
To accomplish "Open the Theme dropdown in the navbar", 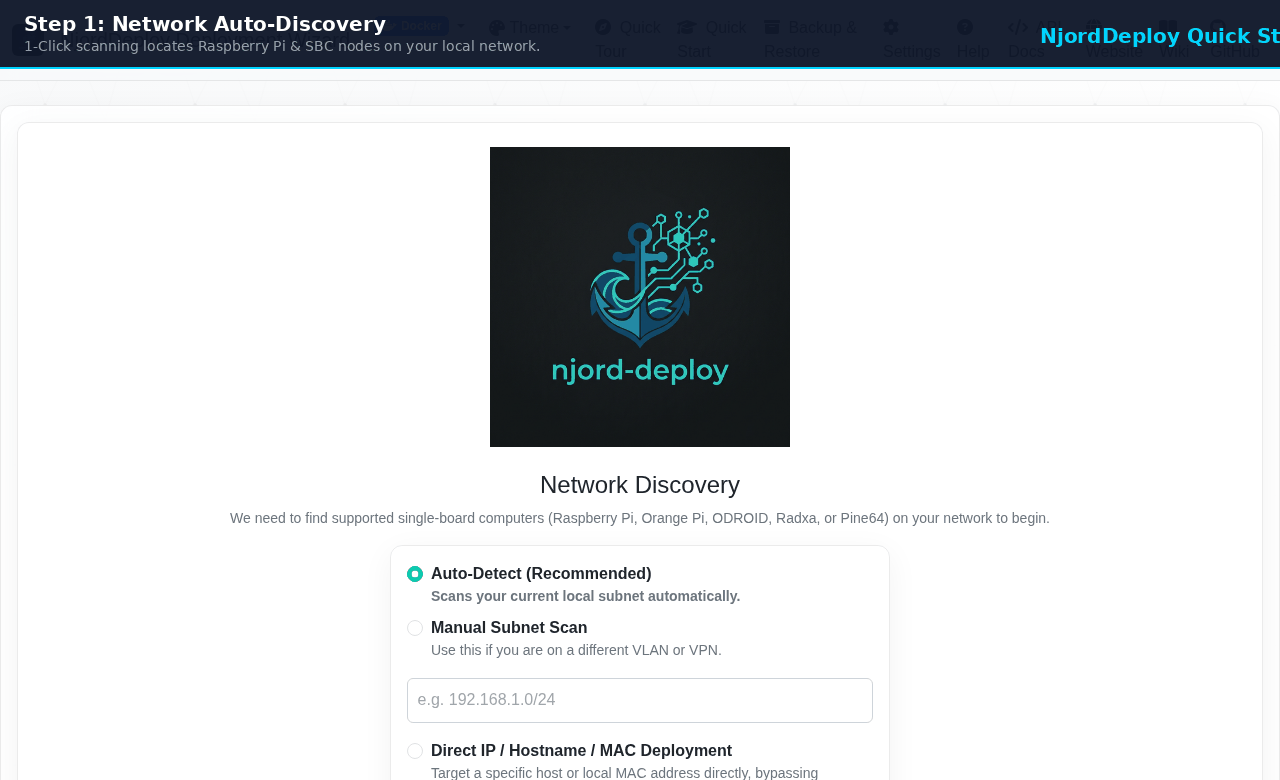I will pos(530,28).
